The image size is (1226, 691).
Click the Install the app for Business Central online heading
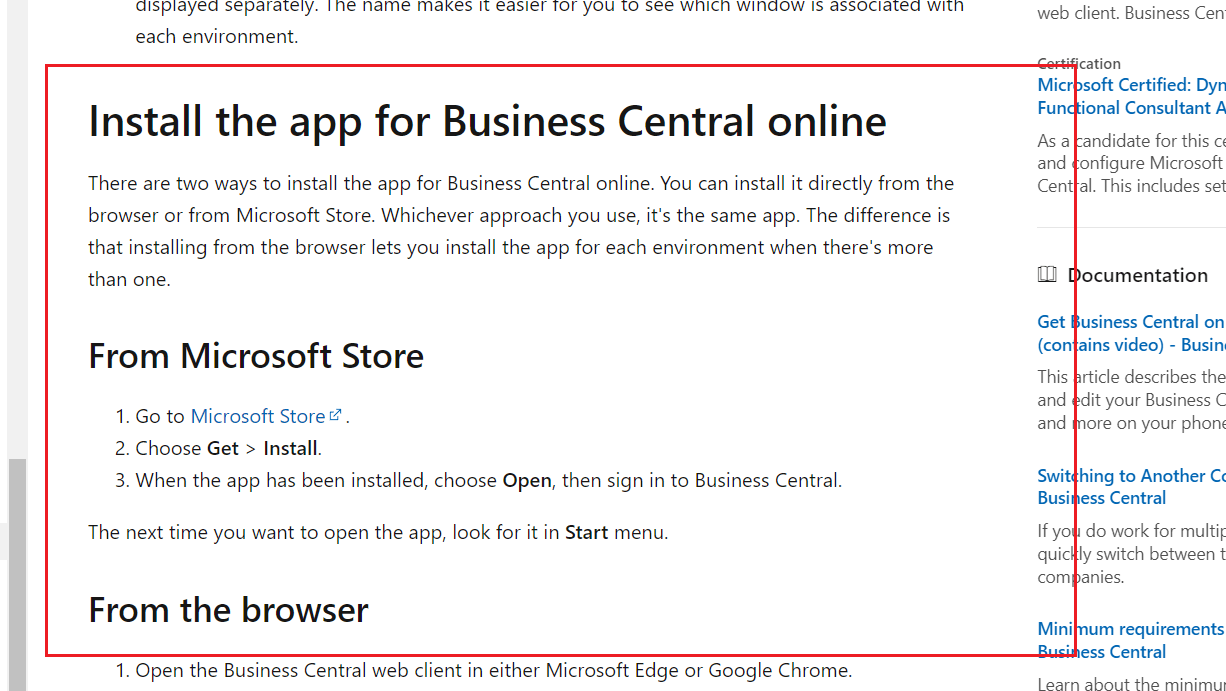click(487, 122)
